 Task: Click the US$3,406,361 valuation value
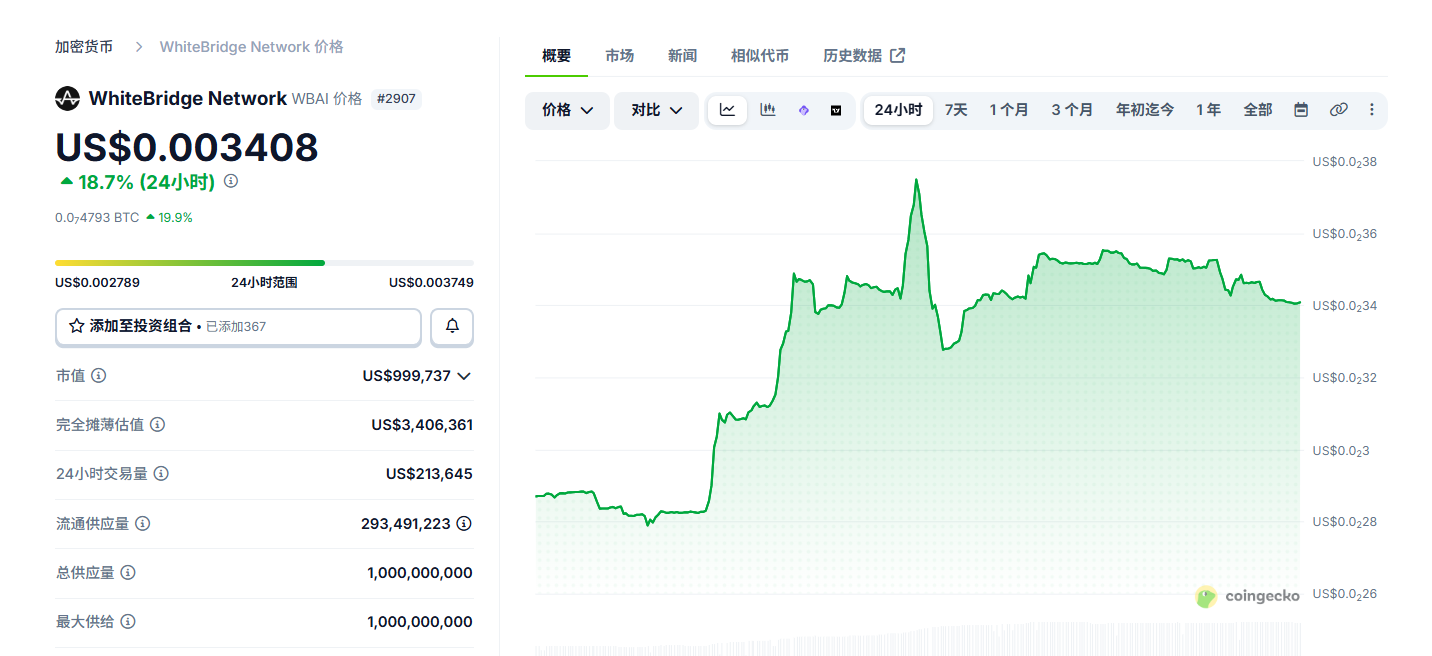[422, 425]
